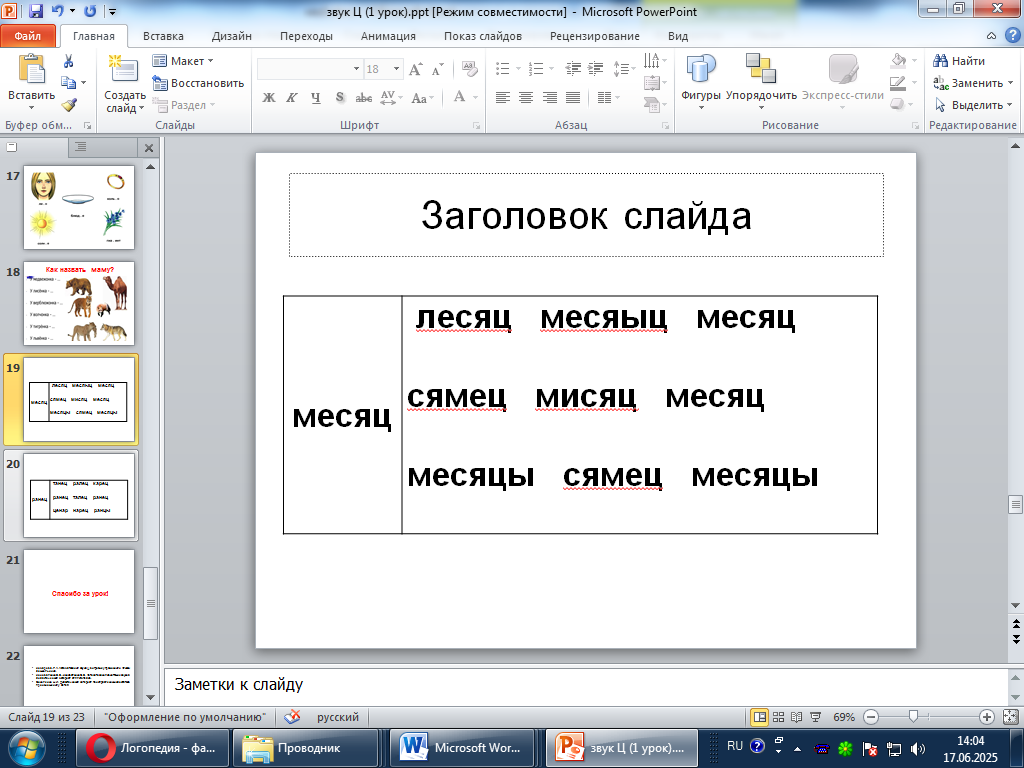
Task: Open the Анимация ribbon tab
Action: point(388,36)
